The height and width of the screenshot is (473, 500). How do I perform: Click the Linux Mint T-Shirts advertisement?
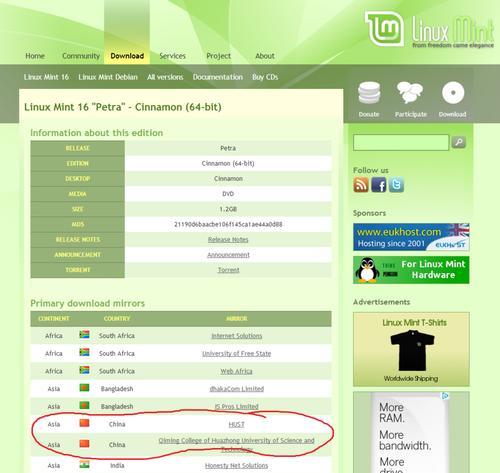click(x=411, y=349)
